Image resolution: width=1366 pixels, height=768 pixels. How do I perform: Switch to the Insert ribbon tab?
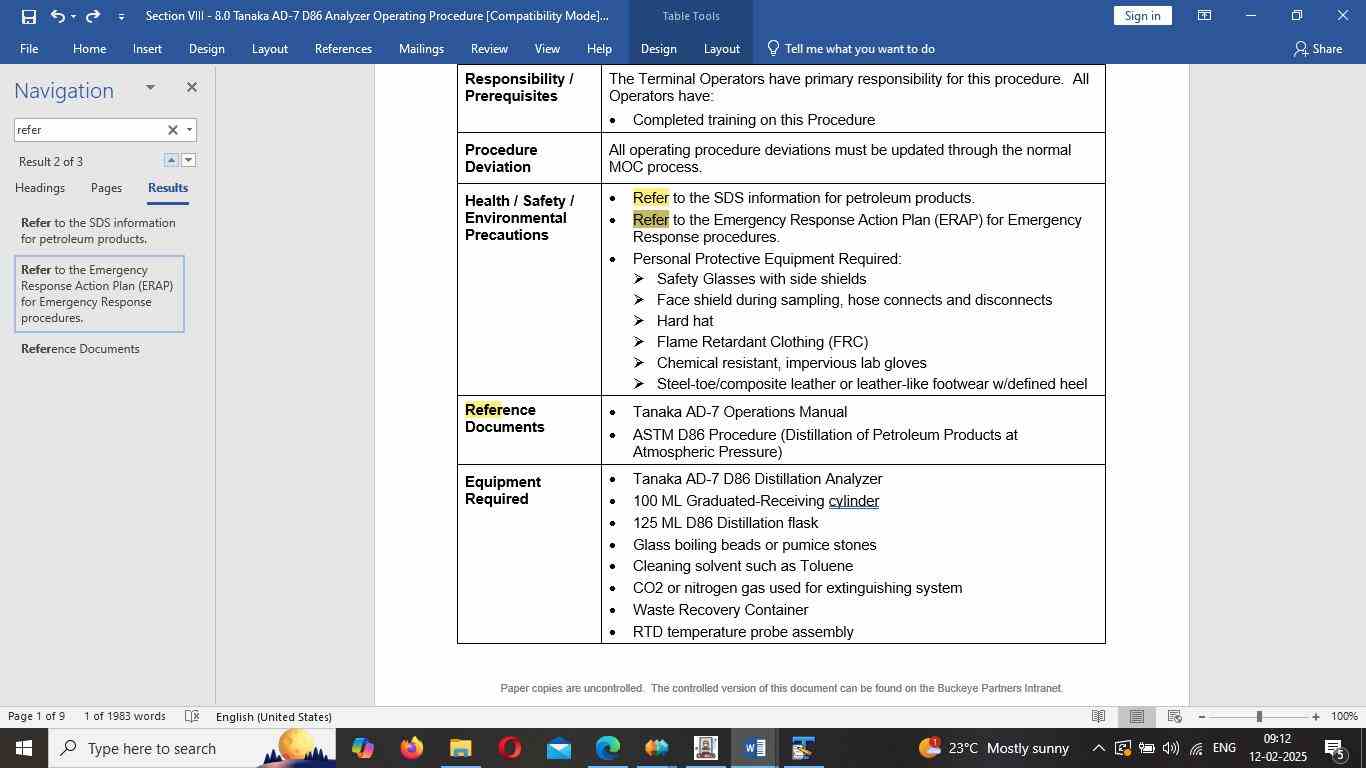point(147,48)
